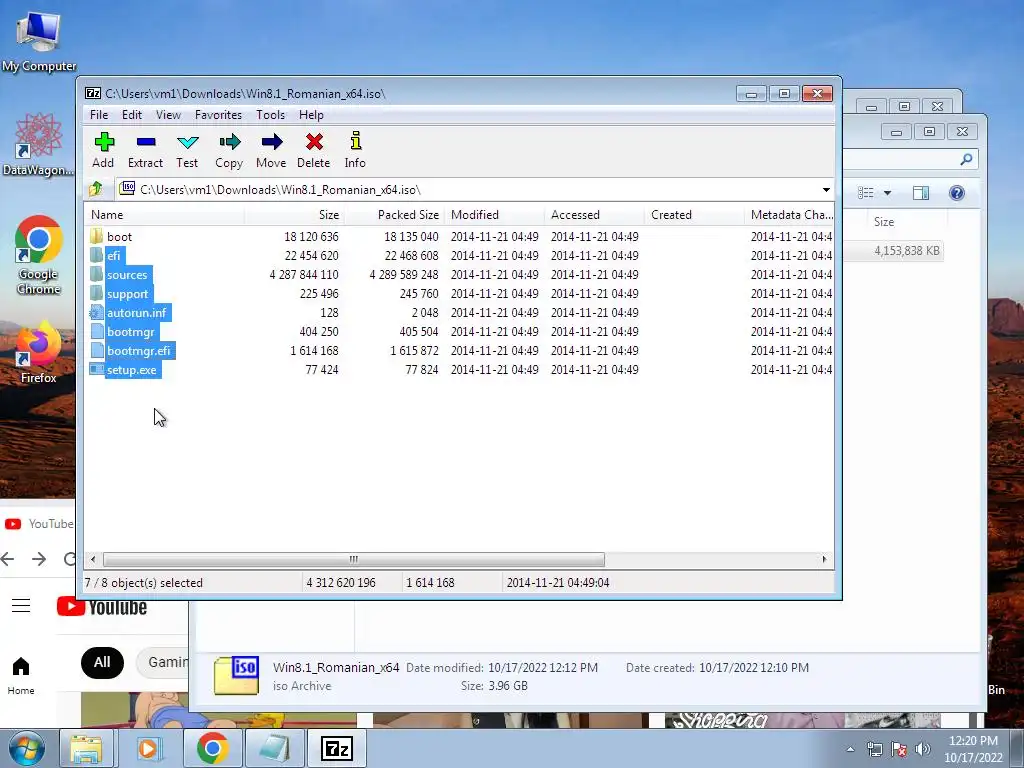Sort by Metadata Changed column header
1024x768 pixels.
point(789,215)
